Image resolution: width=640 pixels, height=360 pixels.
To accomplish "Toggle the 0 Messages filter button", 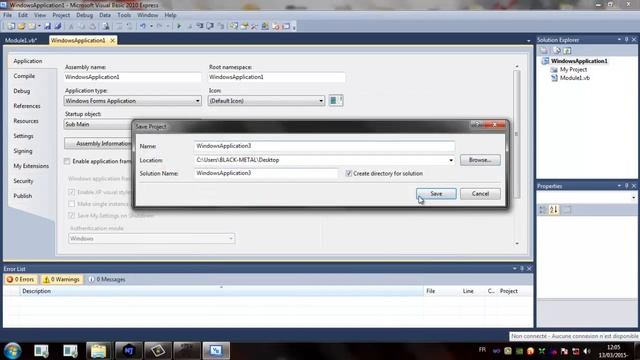I will point(107,280).
